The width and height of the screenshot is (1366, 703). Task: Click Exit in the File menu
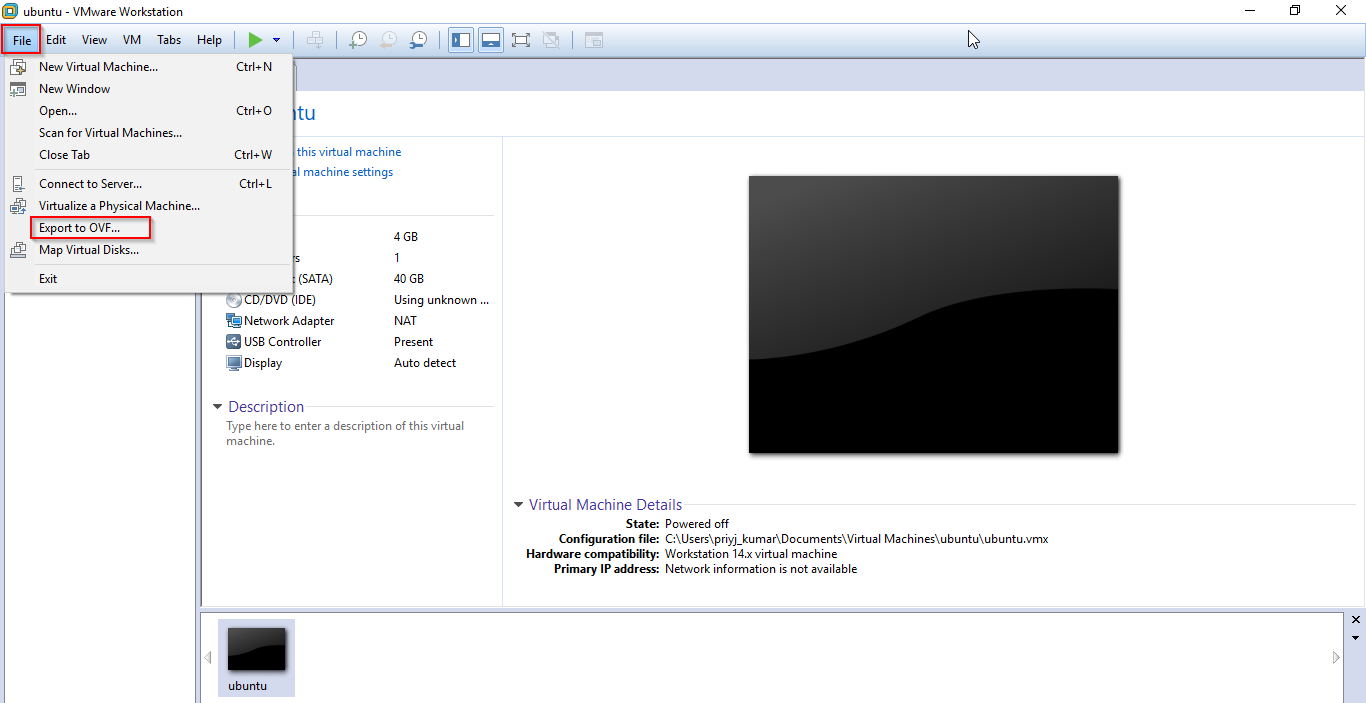click(148, 279)
